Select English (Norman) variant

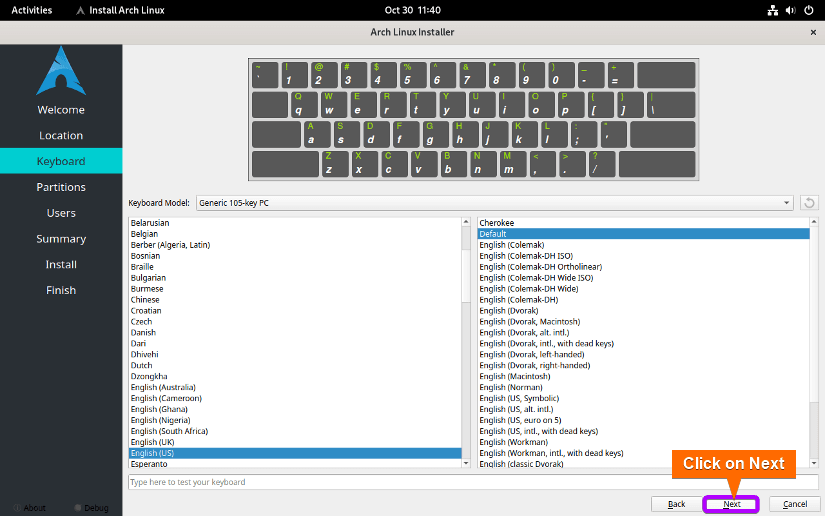click(x=643, y=388)
